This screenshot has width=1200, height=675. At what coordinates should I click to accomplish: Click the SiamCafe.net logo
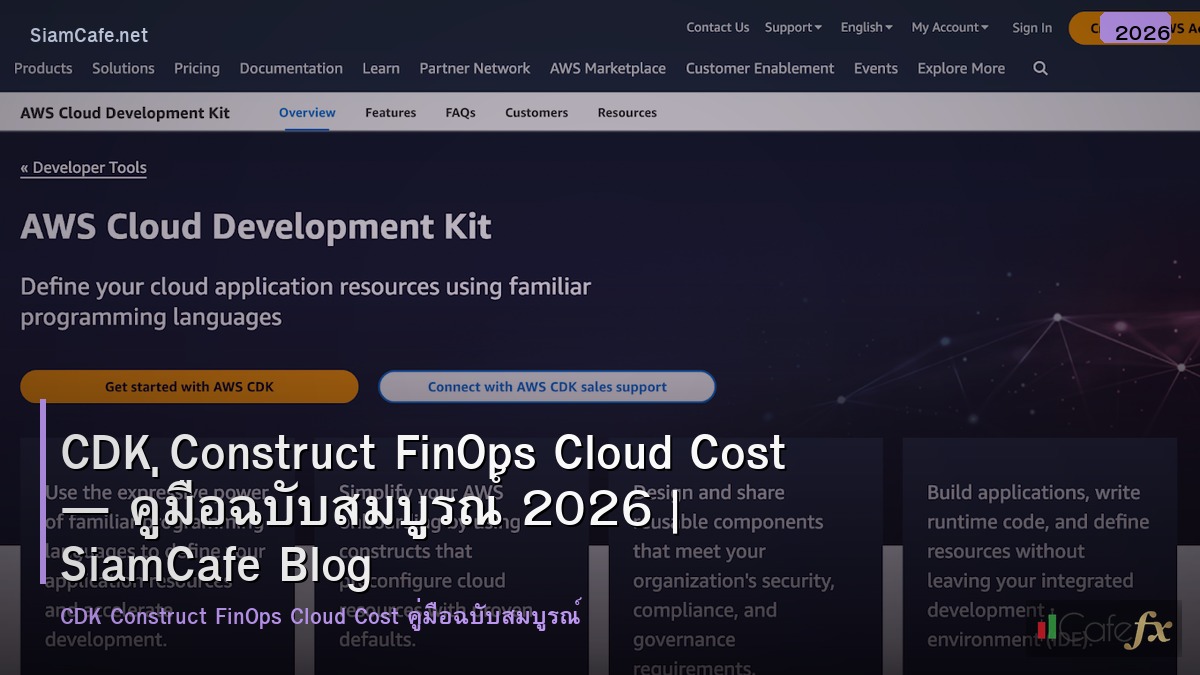(x=88, y=35)
